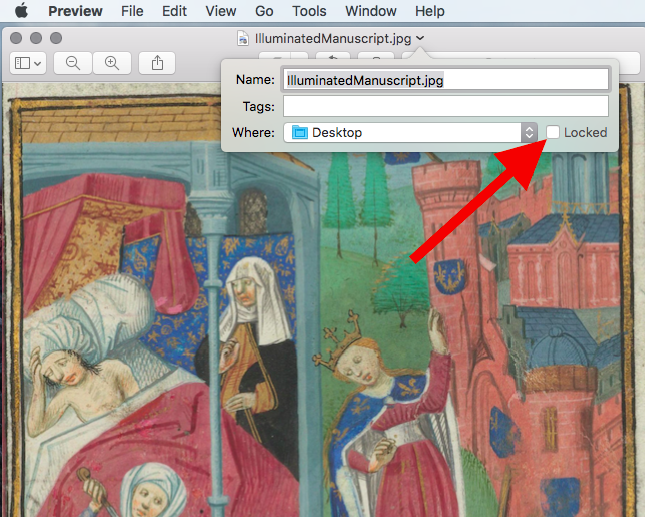Screen dimensions: 645x517
Task: Click the title dropdown chevron beside IlluminatedManuscript.jpg
Action: (x=420, y=38)
